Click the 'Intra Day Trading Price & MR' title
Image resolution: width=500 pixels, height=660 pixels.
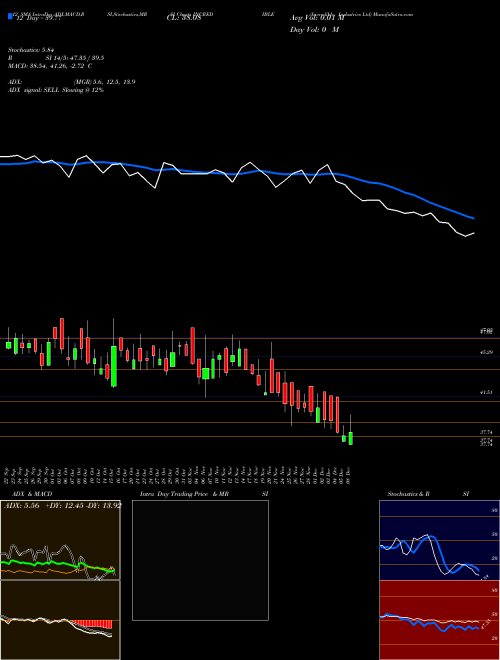coord(184,494)
